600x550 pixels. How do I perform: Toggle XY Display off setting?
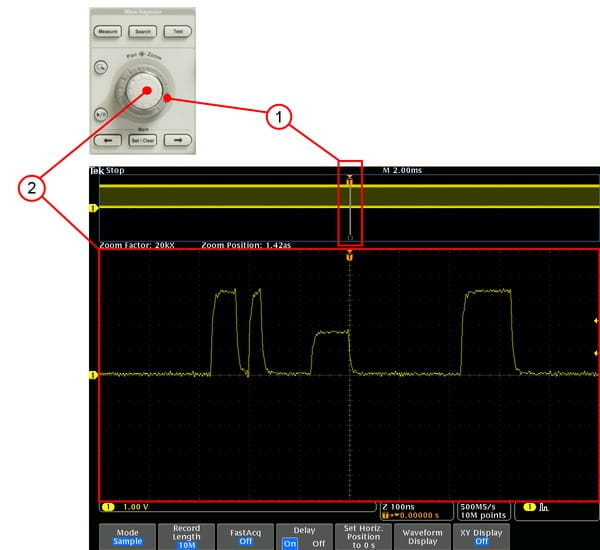[x=481, y=537]
